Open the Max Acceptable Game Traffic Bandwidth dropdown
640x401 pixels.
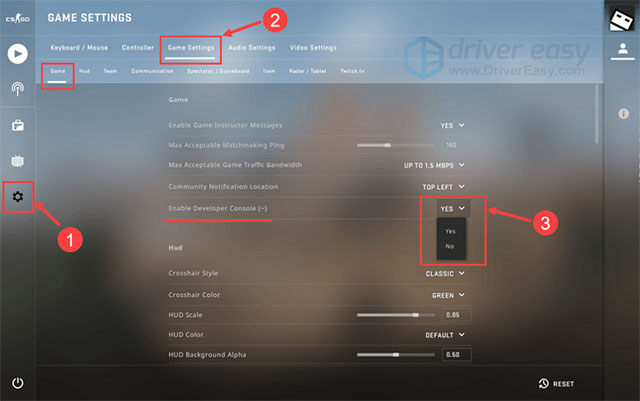point(434,165)
